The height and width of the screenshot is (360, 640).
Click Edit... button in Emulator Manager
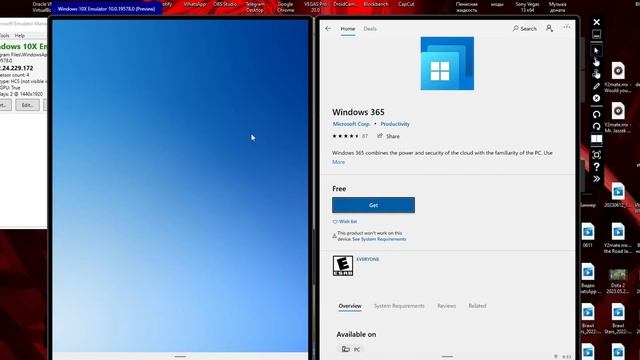click(27, 105)
